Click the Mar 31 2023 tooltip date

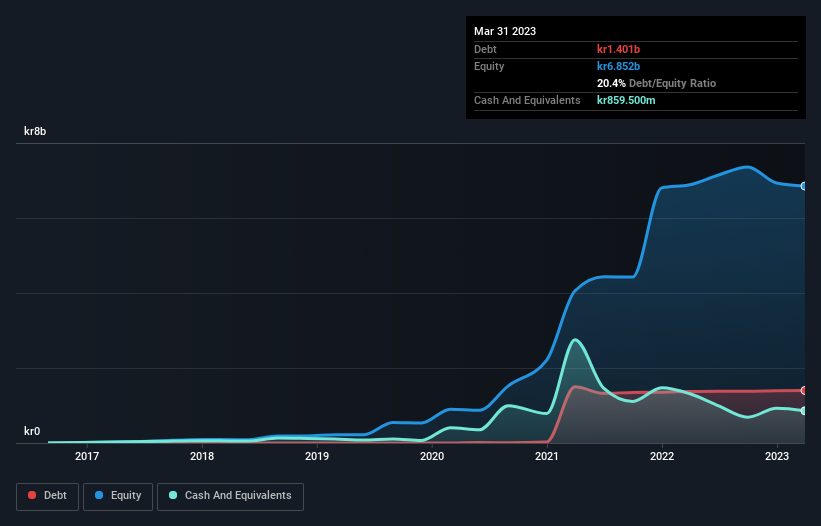pyautogui.click(x=505, y=31)
